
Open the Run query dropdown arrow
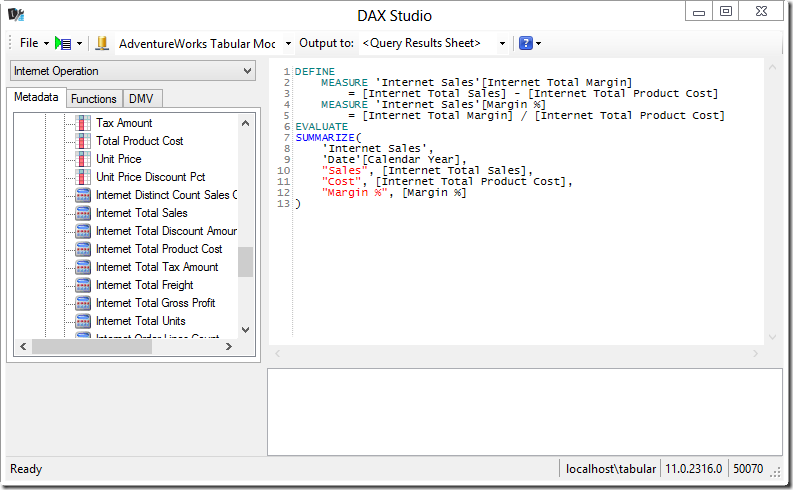click(x=79, y=43)
